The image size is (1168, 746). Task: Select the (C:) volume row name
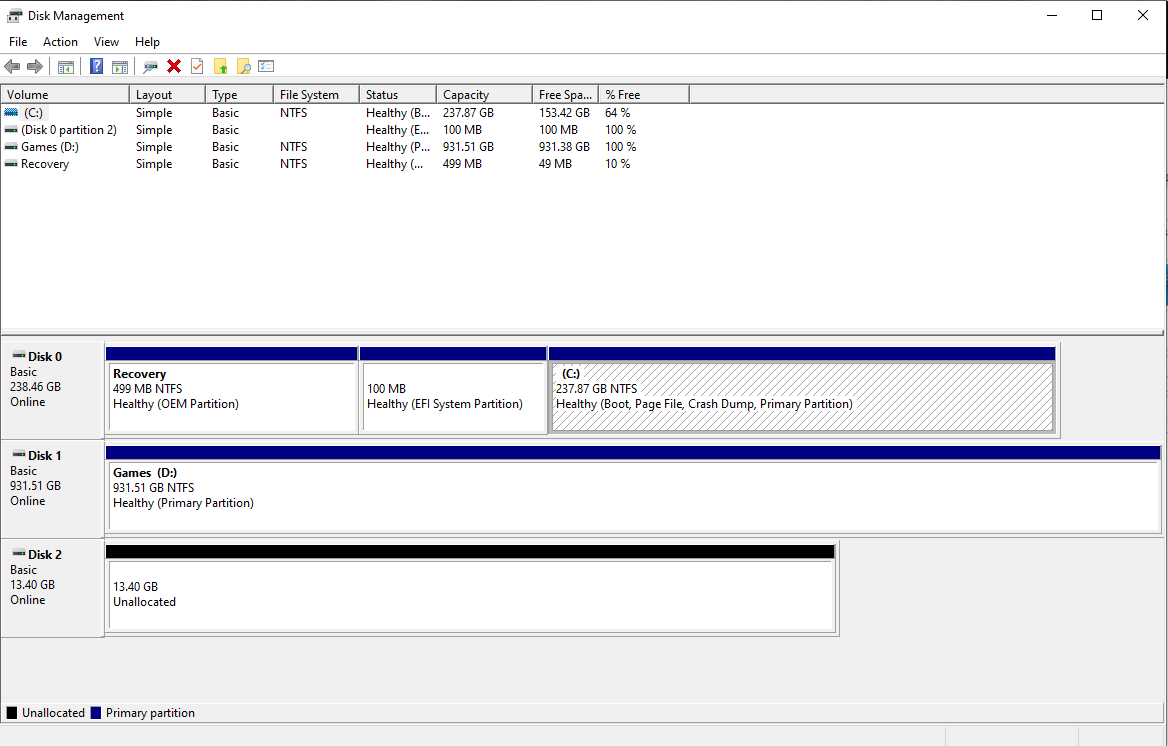[34, 113]
